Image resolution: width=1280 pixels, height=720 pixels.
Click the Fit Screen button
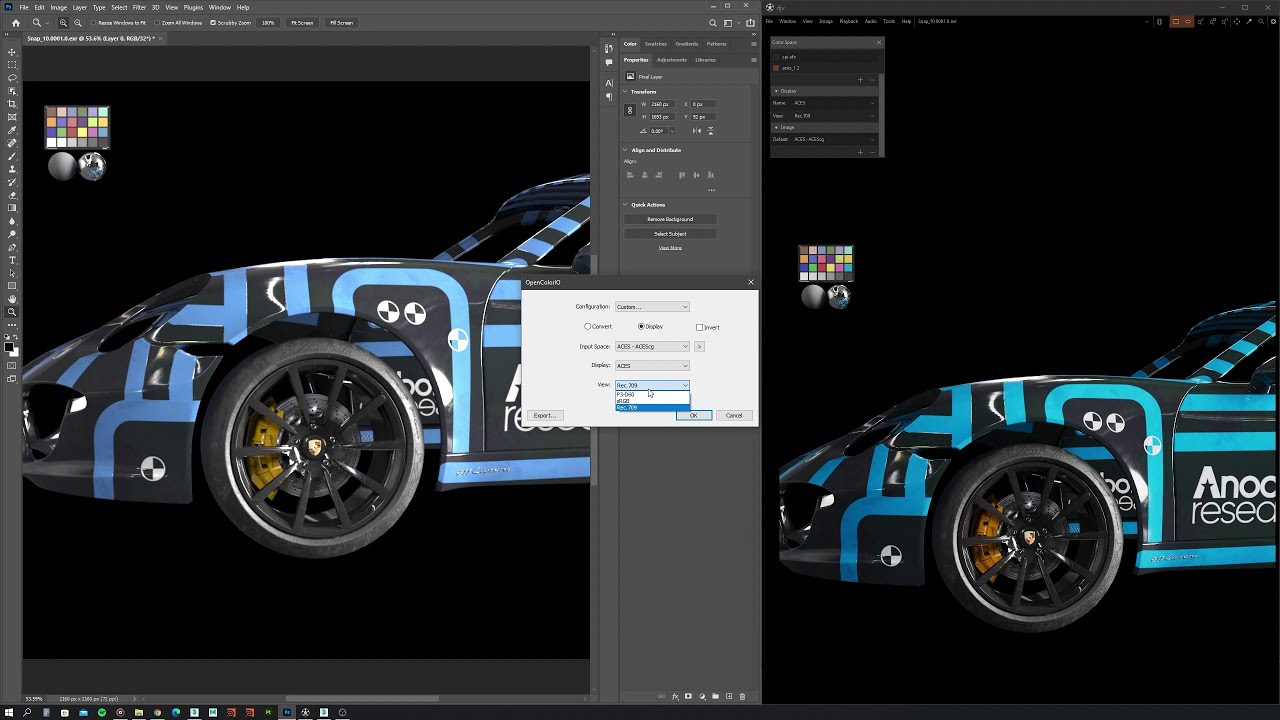[302, 22]
